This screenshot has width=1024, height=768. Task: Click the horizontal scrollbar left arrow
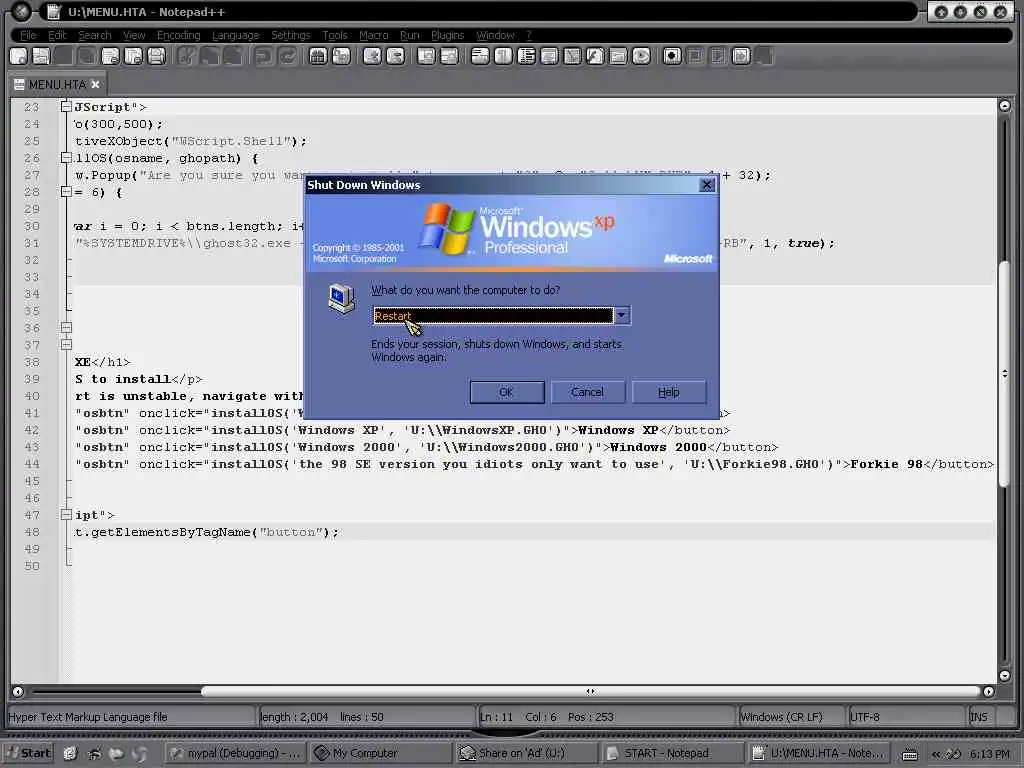18,691
